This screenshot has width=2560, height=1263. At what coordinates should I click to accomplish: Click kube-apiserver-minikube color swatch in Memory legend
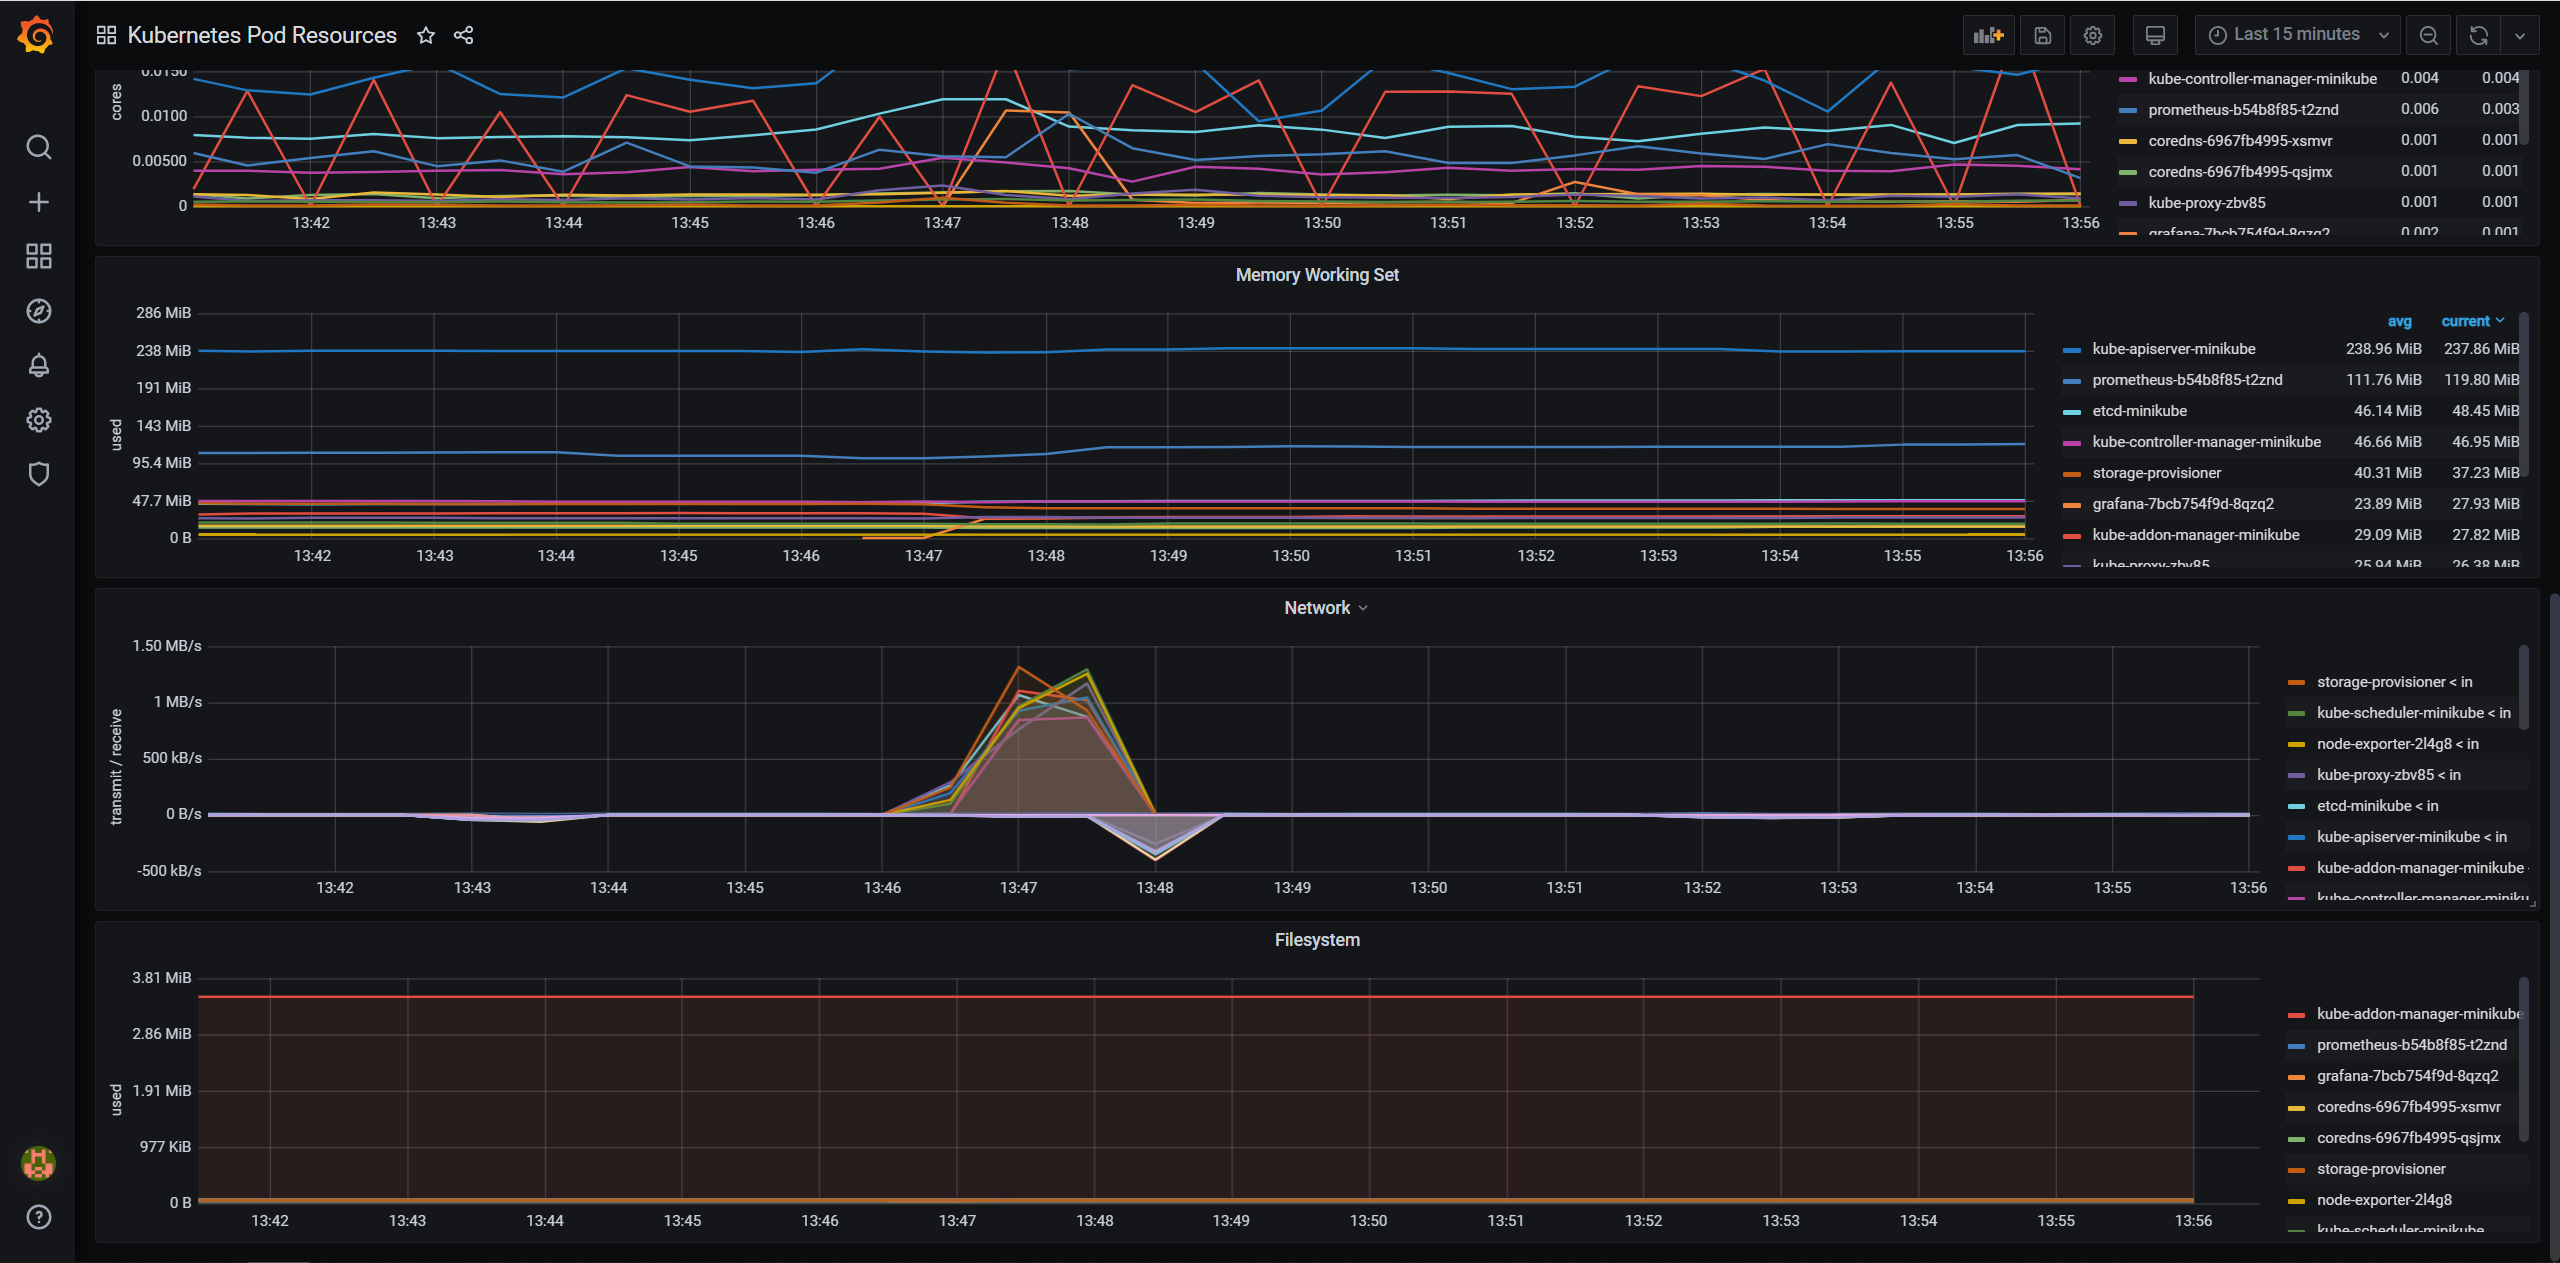point(2071,350)
